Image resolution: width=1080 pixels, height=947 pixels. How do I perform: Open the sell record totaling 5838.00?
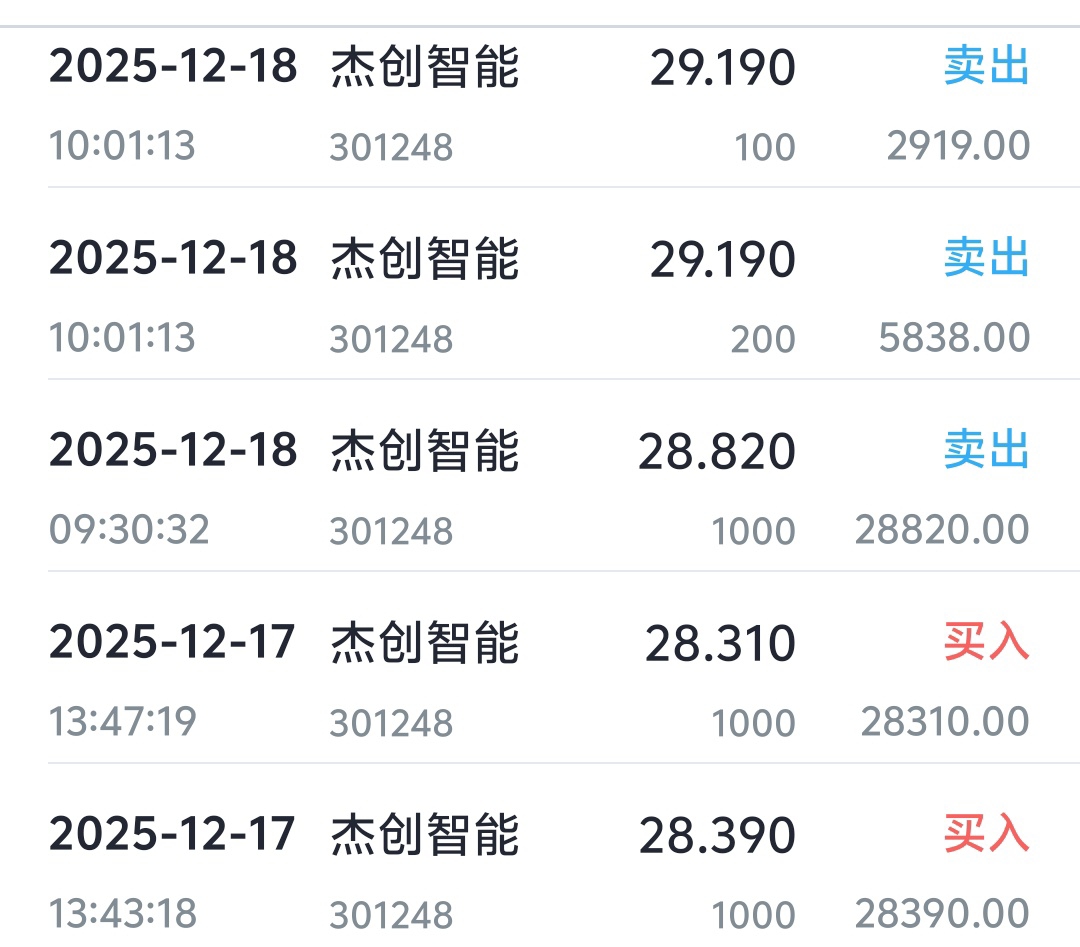pos(540,297)
